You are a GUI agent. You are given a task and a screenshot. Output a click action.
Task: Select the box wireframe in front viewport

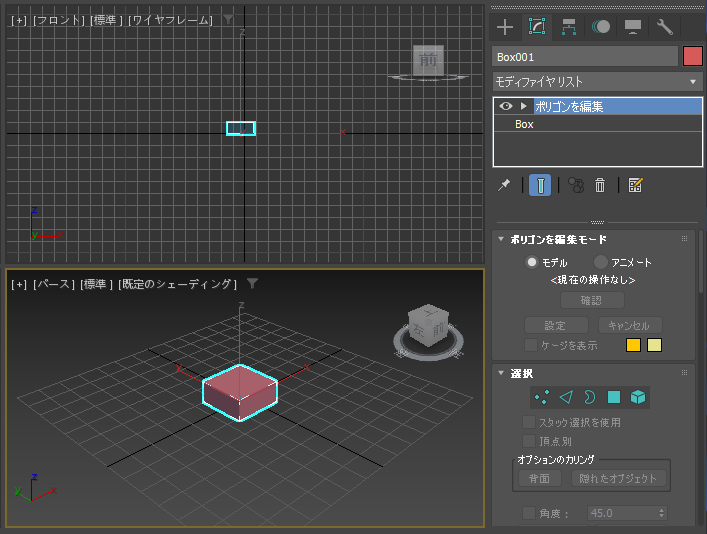pyautogui.click(x=241, y=128)
